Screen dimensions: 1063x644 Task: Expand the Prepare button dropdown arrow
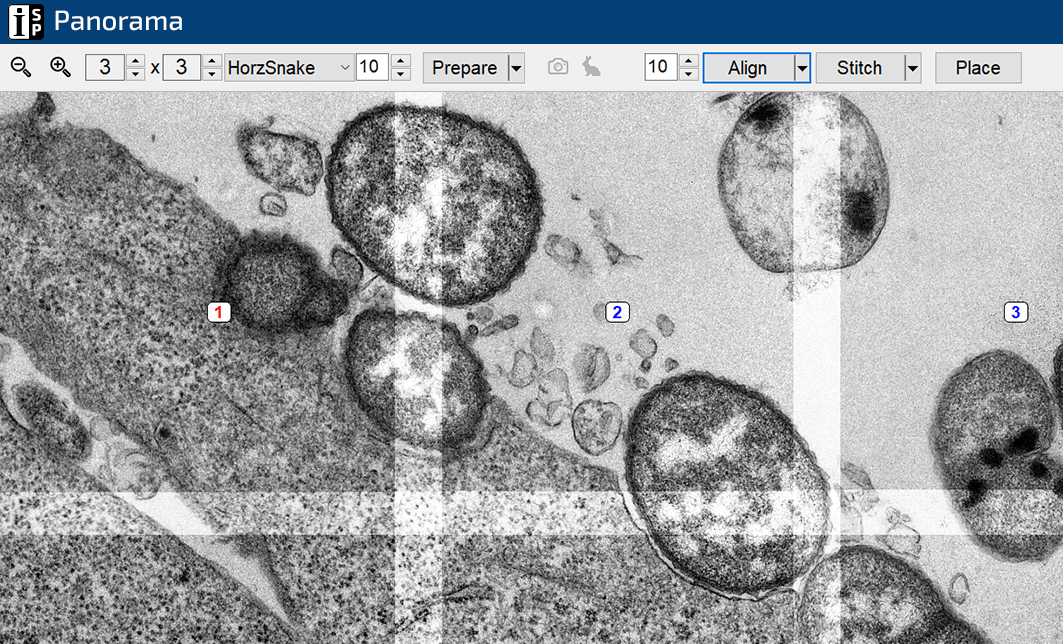[516, 68]
